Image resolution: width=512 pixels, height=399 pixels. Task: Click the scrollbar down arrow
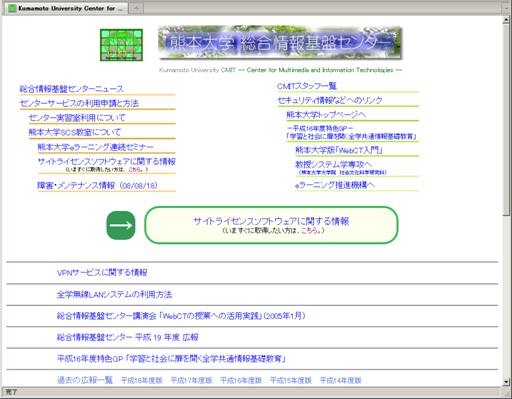point(507,382)
